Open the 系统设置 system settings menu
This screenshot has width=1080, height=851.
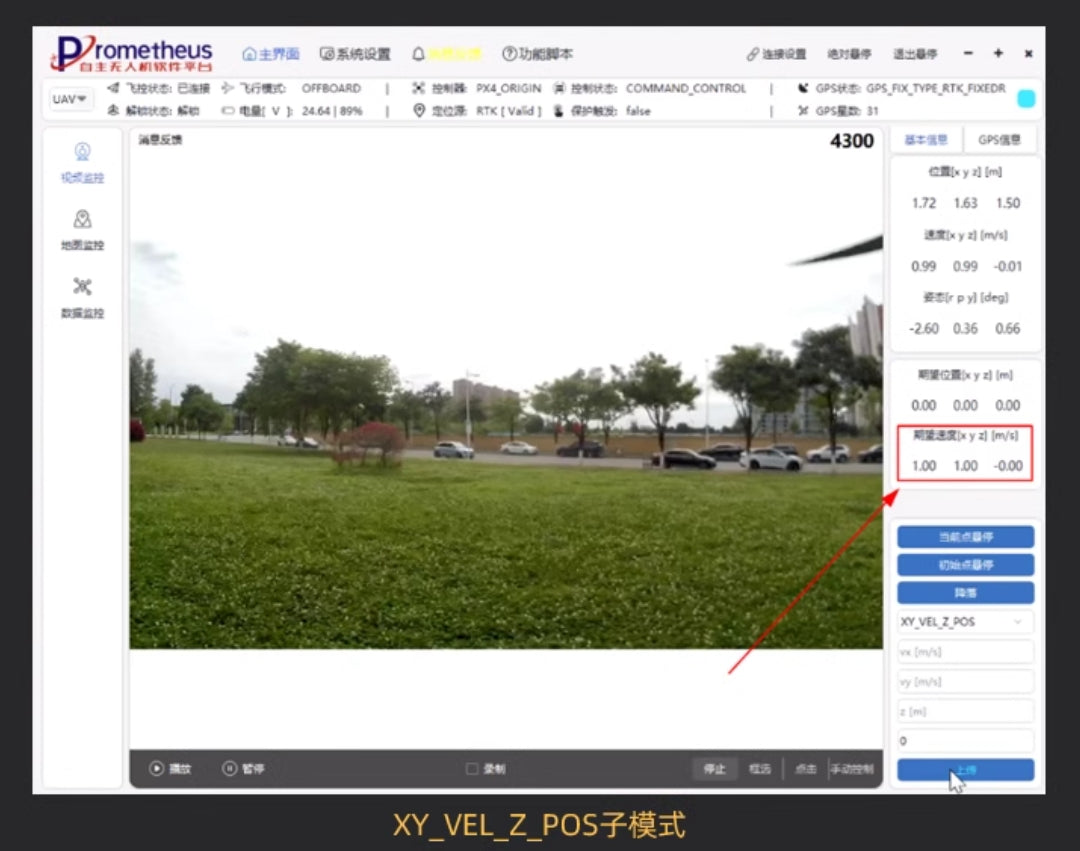point(354,54)
